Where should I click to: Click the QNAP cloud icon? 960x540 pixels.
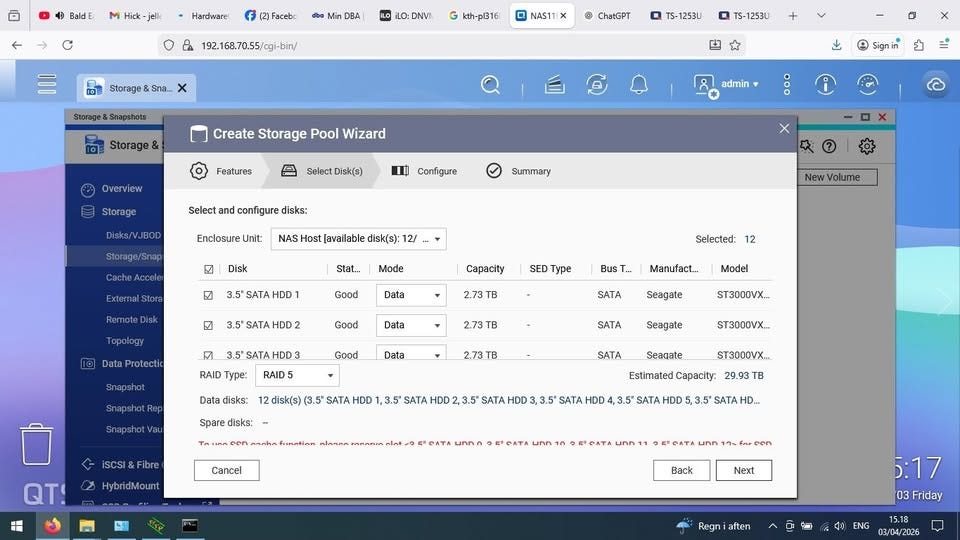[x=936, y=85]
